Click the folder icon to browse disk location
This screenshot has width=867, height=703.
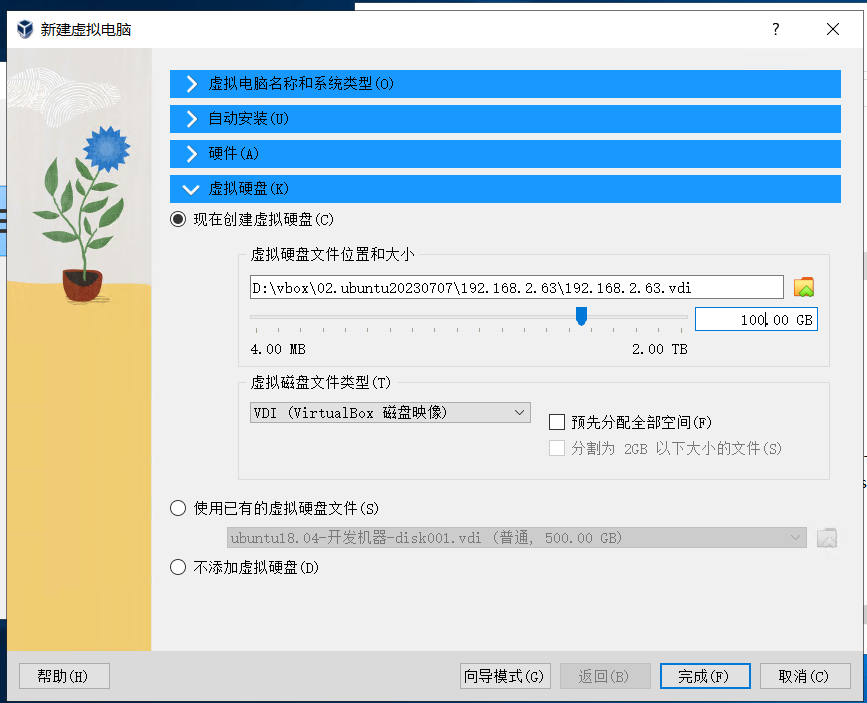pos(803,287)
